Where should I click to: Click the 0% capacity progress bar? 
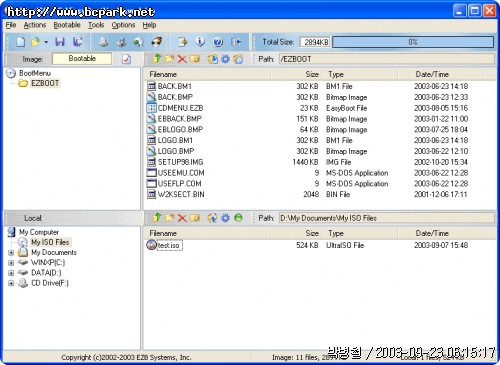(413, 42)
